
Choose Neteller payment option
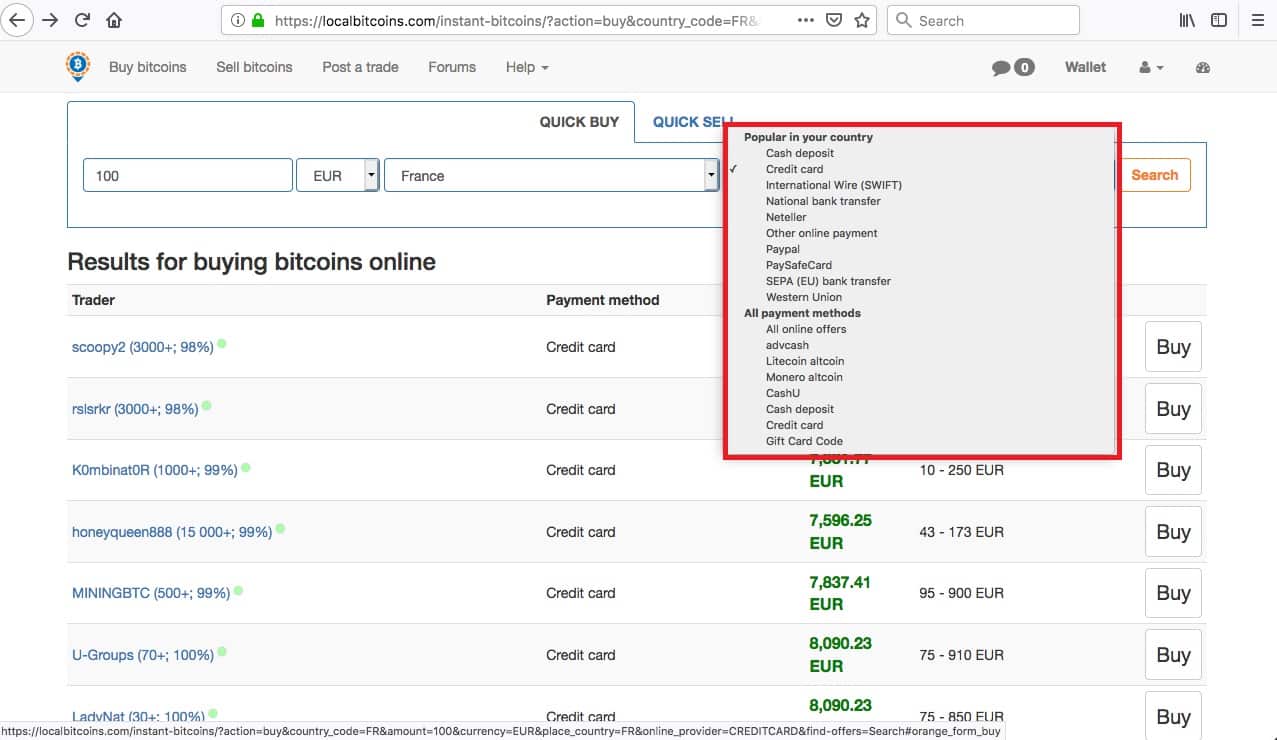[x=786, y=217]
